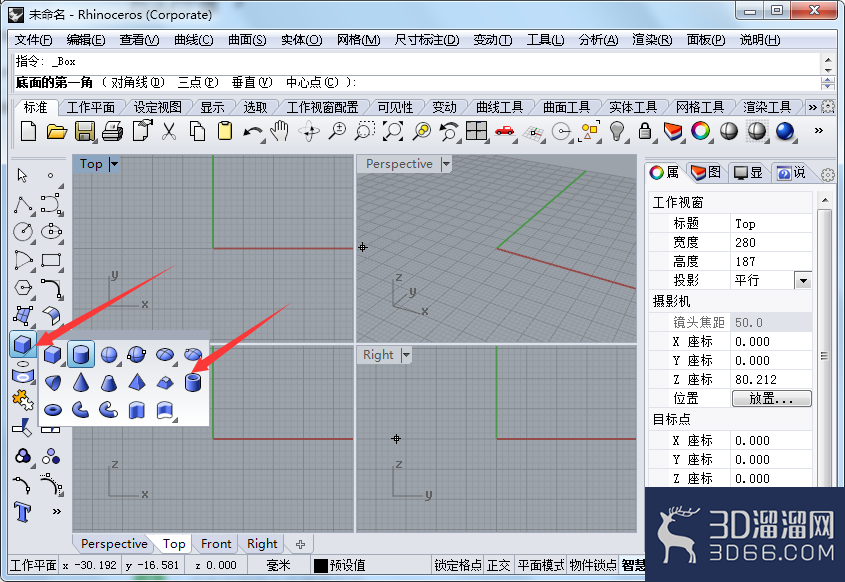Screen dimensions: 845x582
Task: Click the four-viewport layout icon
Action: pos(476,131)
